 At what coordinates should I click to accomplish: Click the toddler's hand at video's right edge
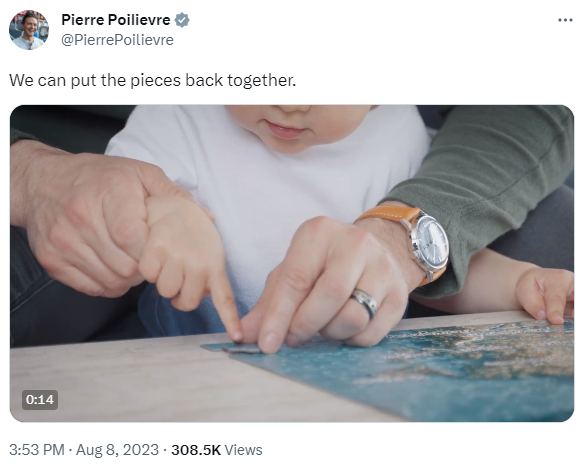pos(545,295)
